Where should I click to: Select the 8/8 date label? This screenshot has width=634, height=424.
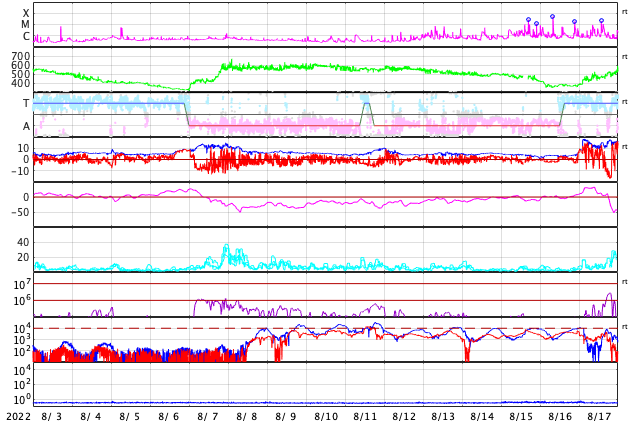click(x=247, y=417)
